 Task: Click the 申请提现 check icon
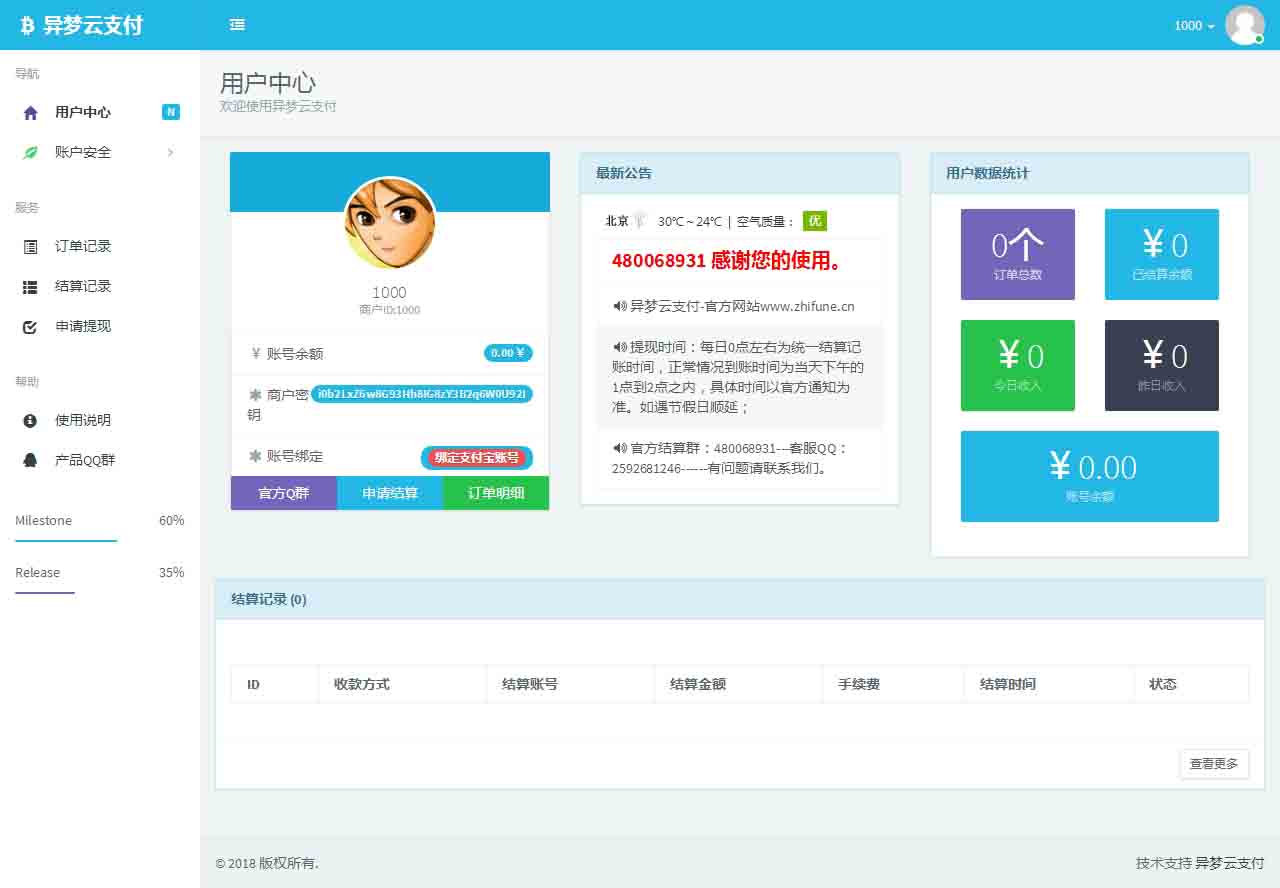point(30,327)
